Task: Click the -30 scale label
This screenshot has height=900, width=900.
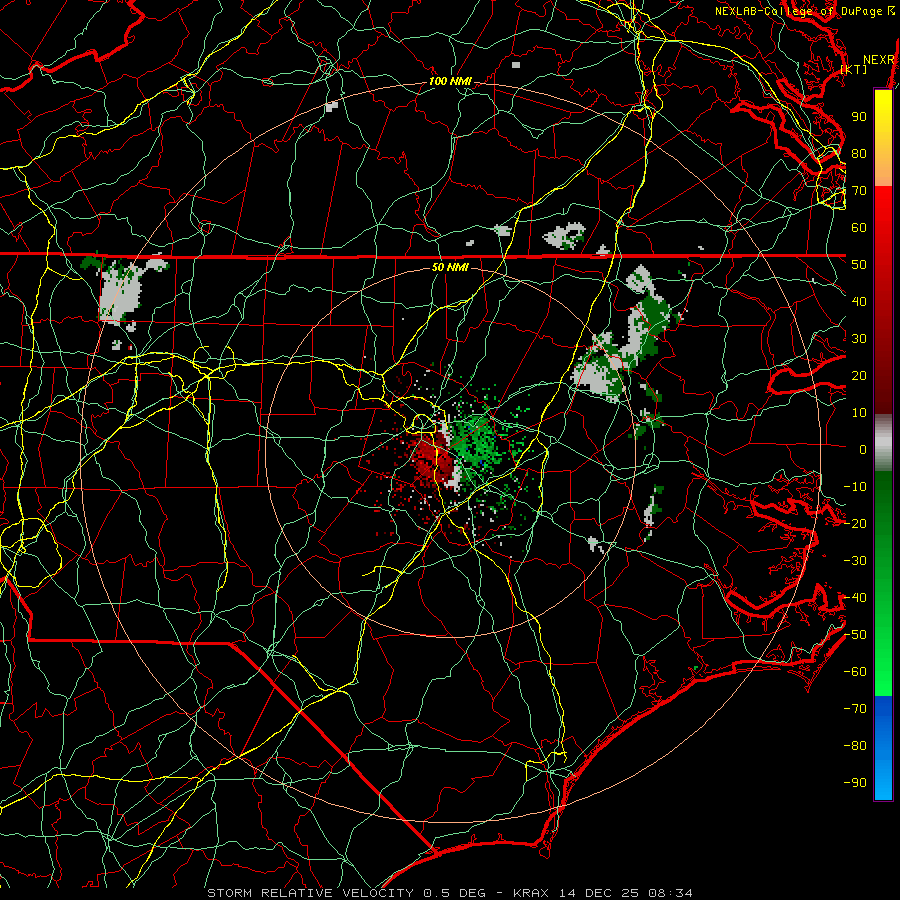Action: click(x=855, y=561)
